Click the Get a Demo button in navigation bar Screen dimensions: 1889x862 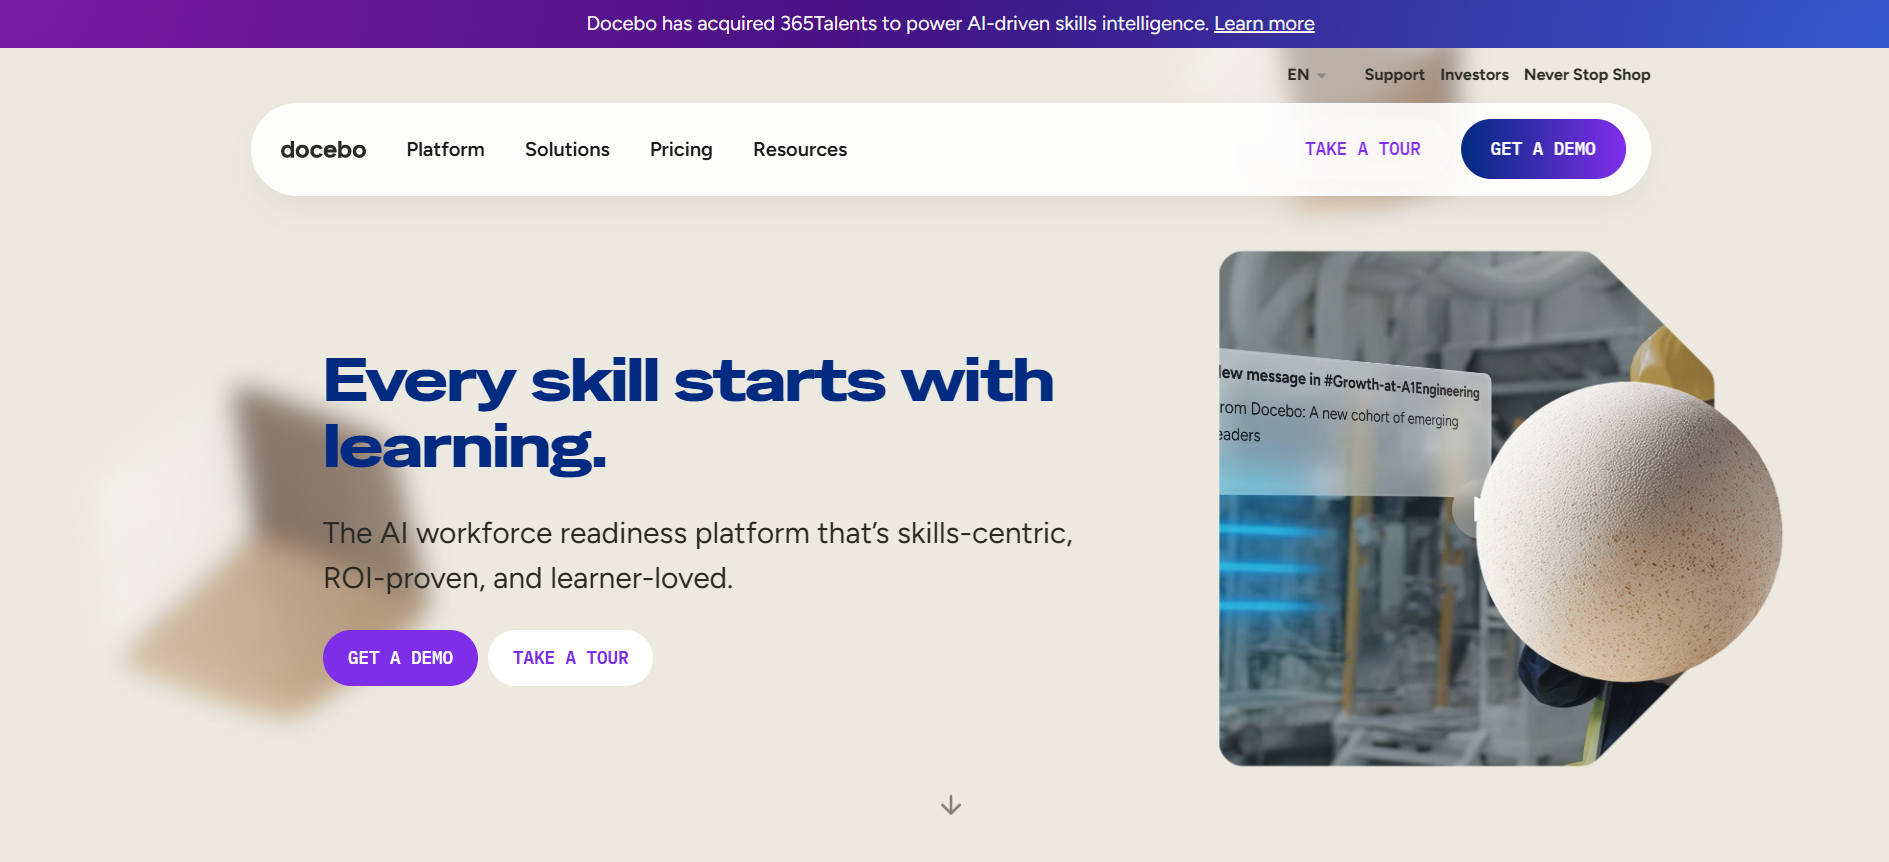1543,149
